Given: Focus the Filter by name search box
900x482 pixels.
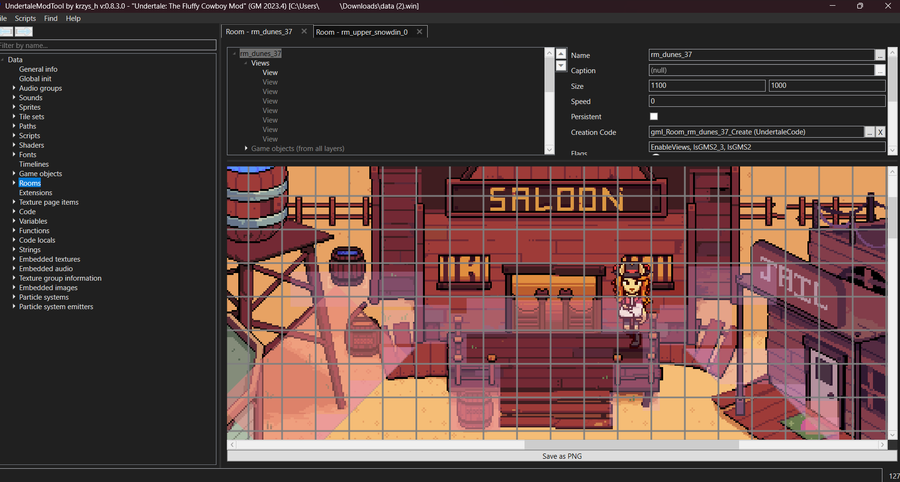Looking at the screenshot, I should (108, 45).
